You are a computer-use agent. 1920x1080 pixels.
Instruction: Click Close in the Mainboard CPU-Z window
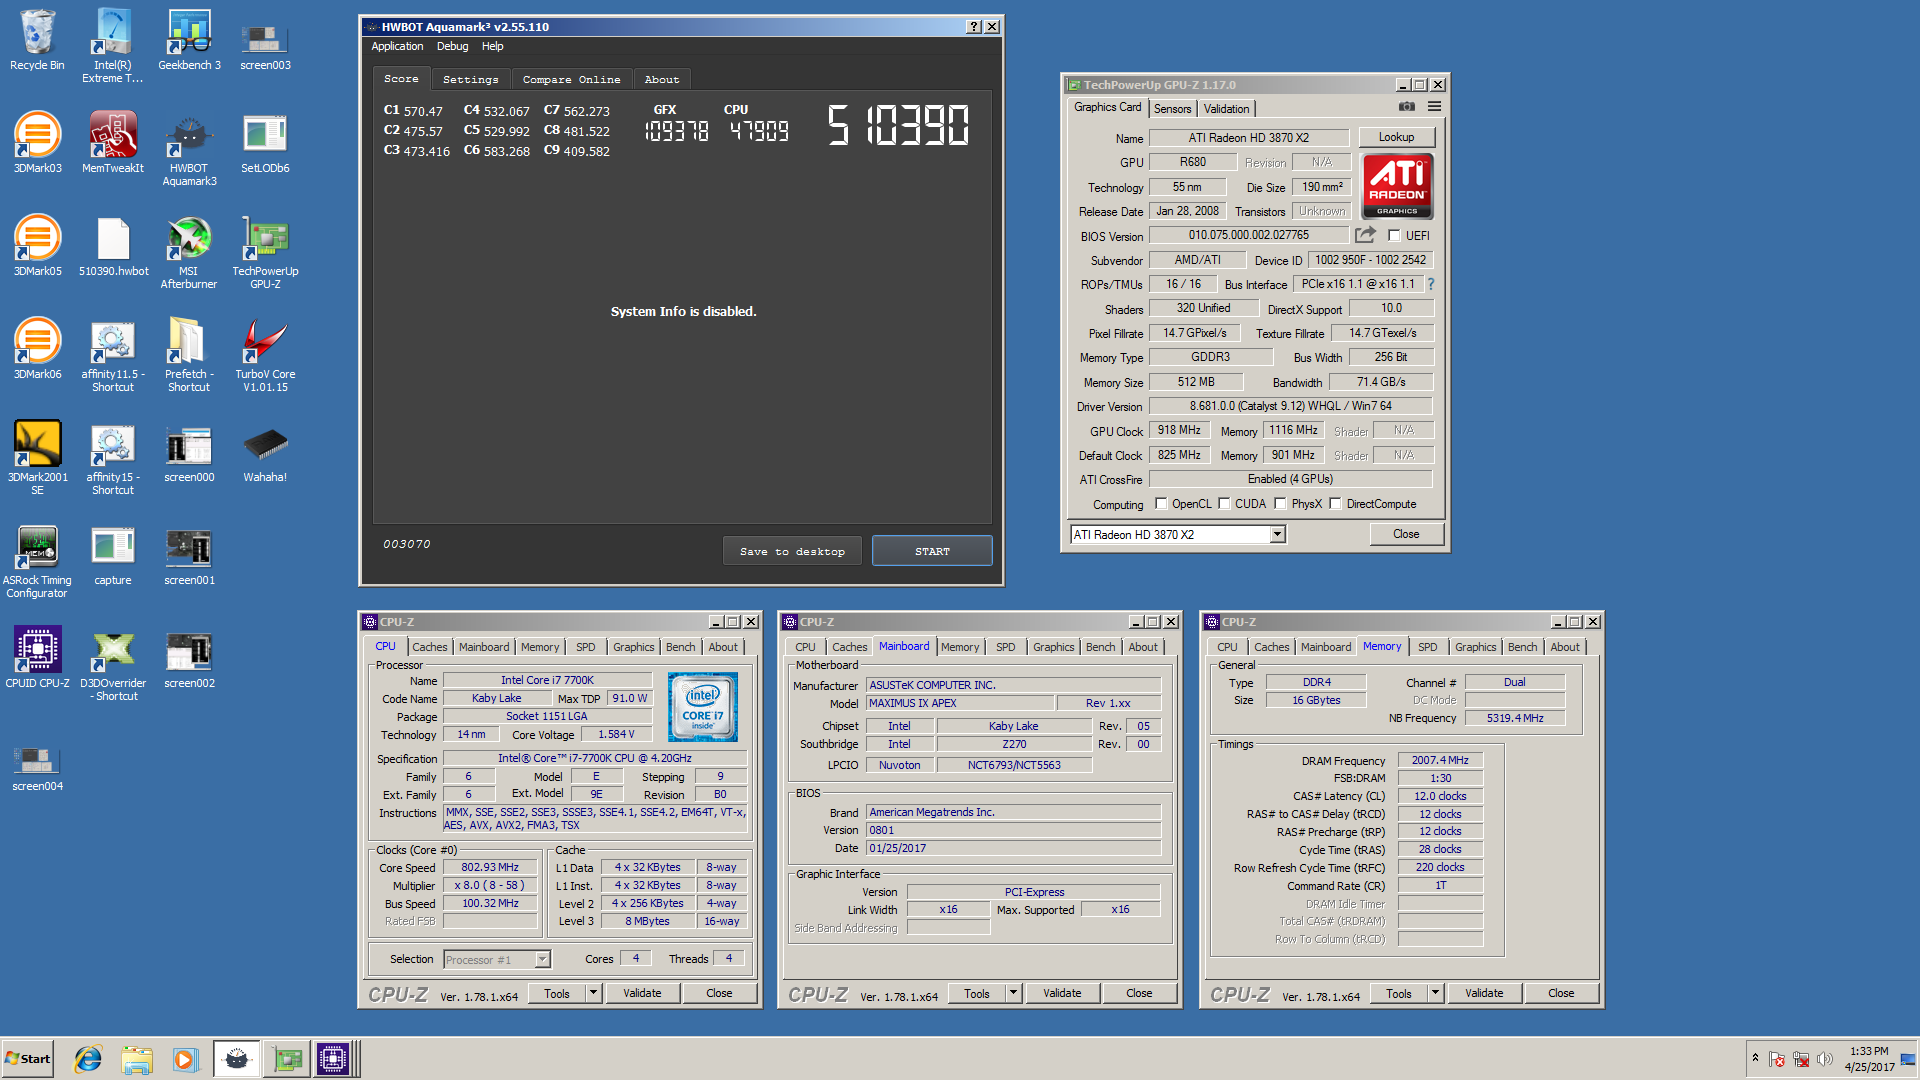1139,993
